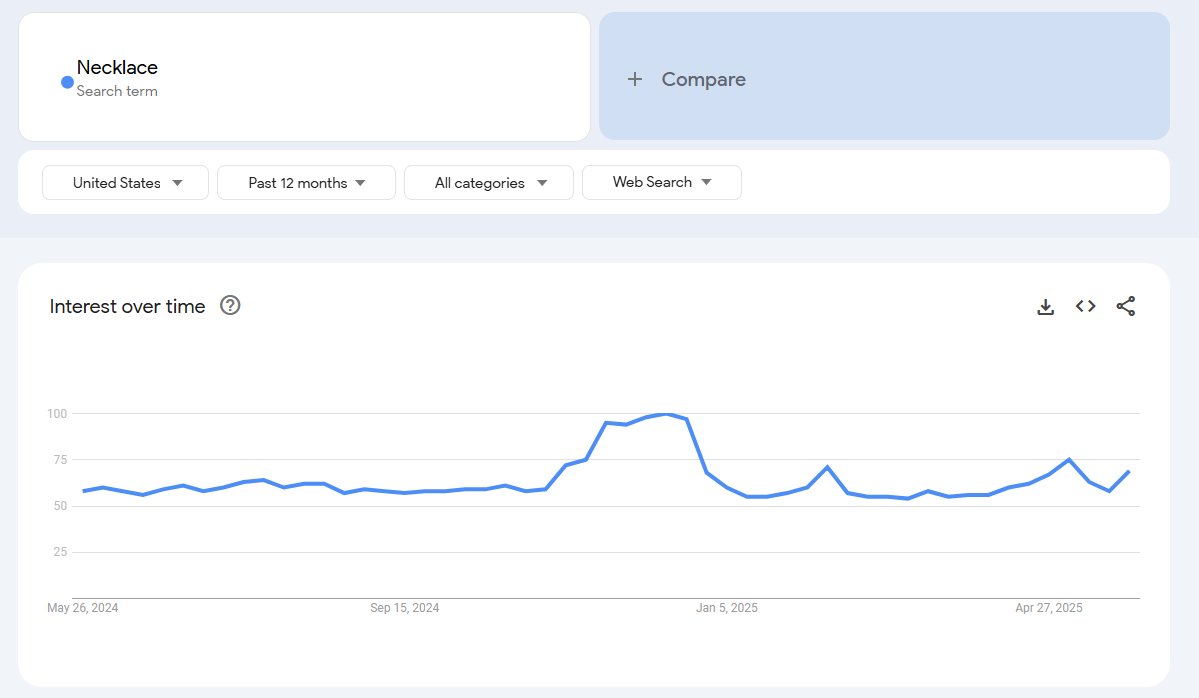Click the blue dot beside Necklace
1199x698 pixels.
pos(67,82)
